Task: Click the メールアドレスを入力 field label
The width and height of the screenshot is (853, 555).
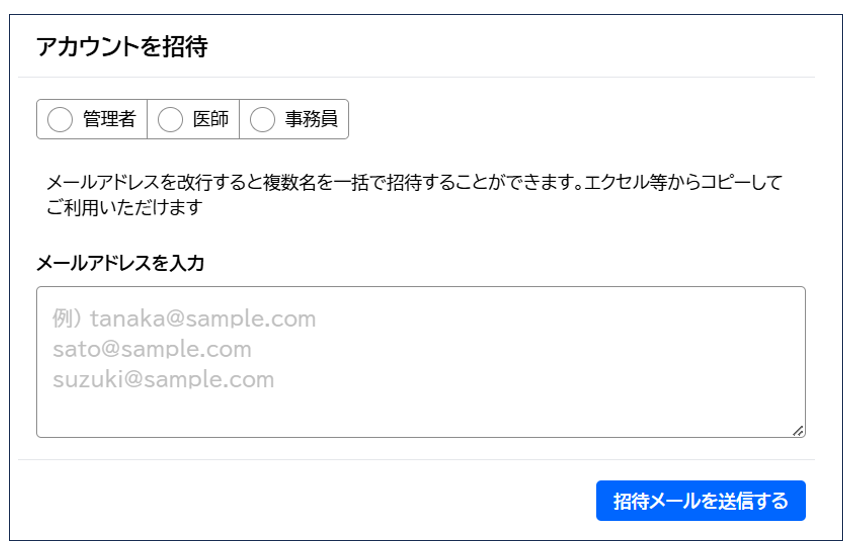Action: pyautogui.click(x=120, y=264)
